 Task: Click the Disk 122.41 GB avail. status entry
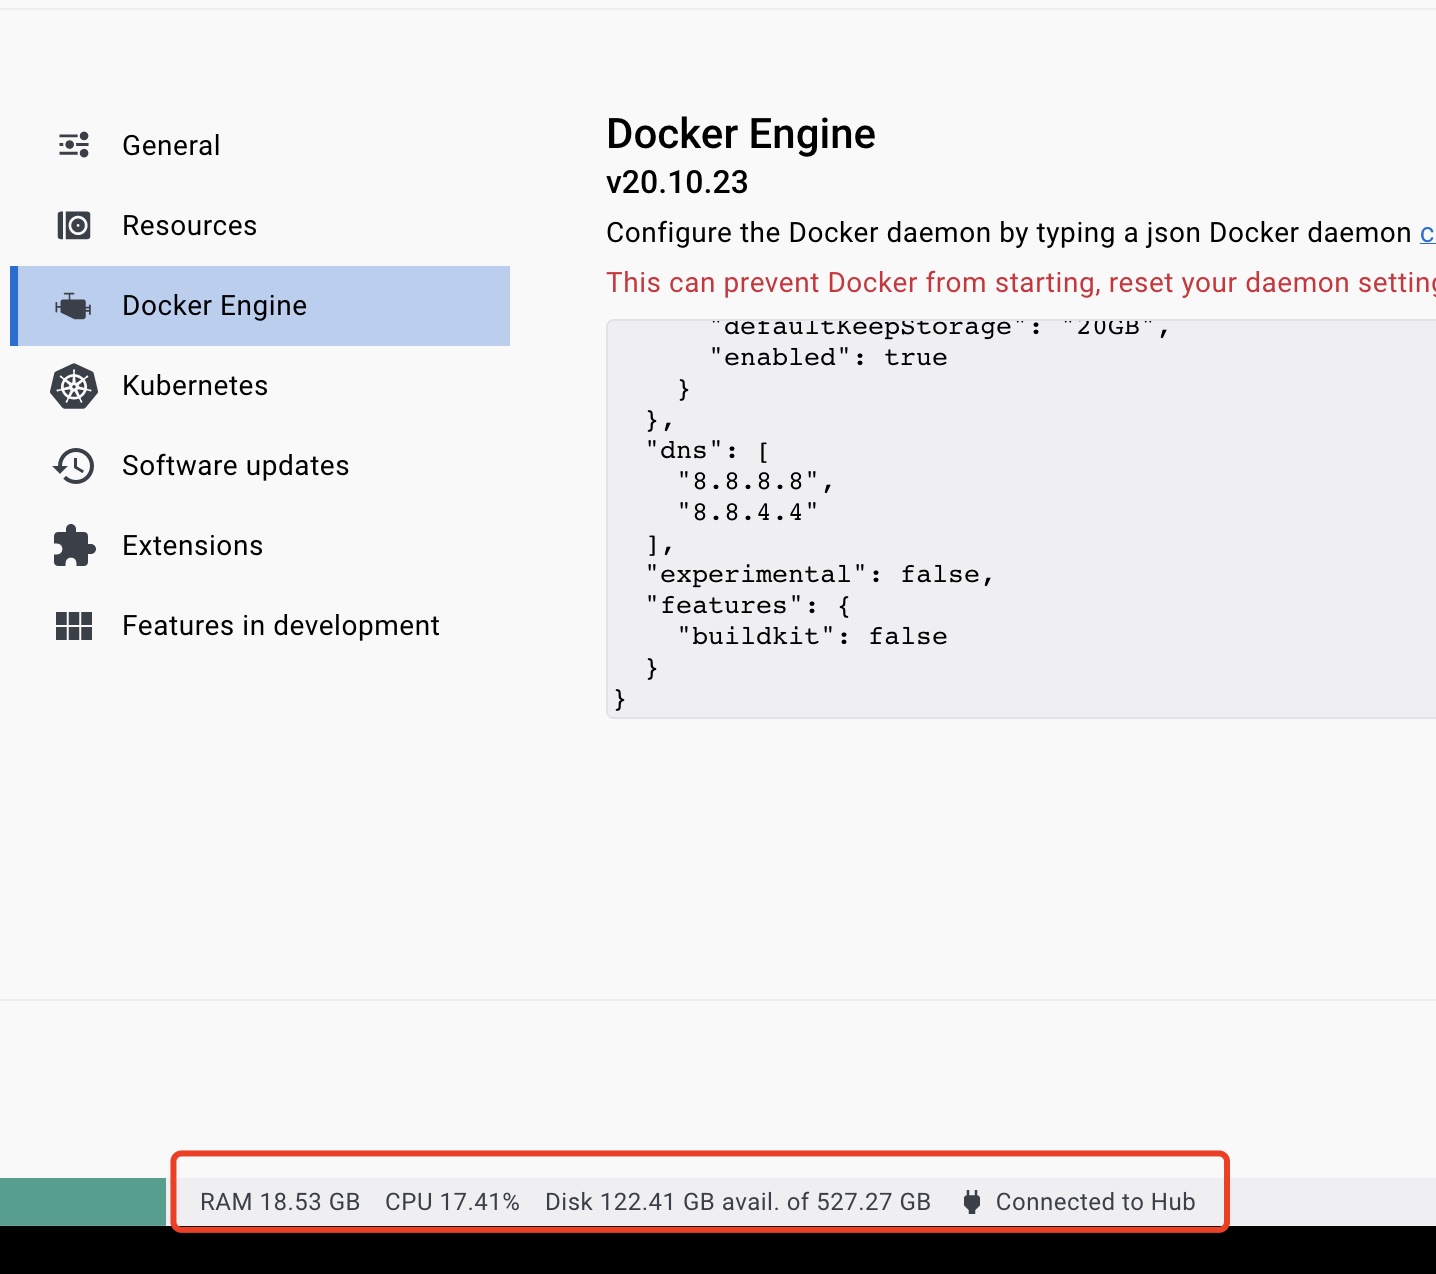[x=738, y=1202]
